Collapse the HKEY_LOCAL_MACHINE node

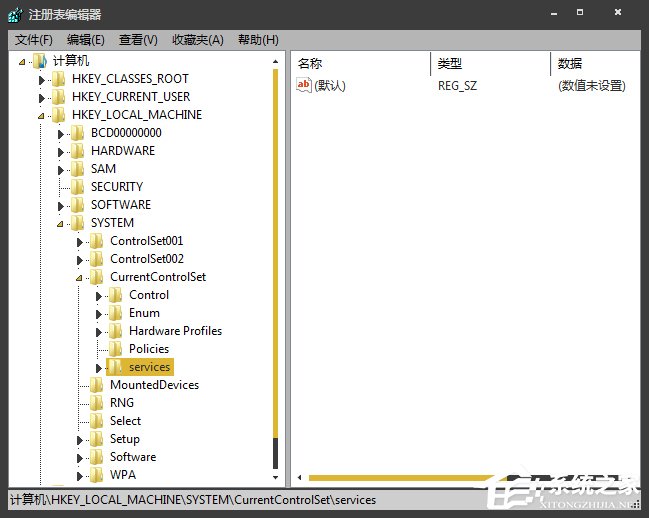click(42, 115)
